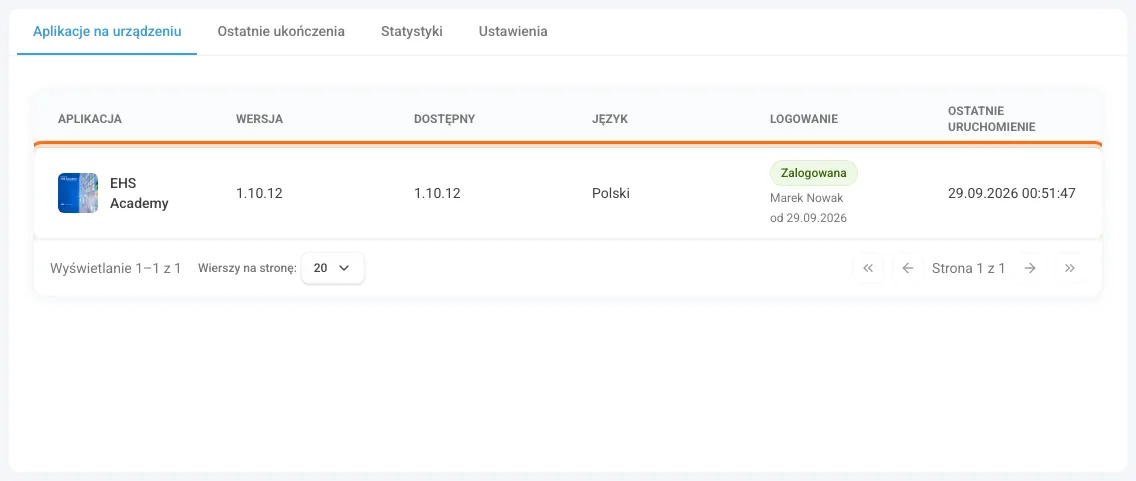
Task: Go to the Ustawienia tab
Action: pyautogui.click(x=513, y=32)
